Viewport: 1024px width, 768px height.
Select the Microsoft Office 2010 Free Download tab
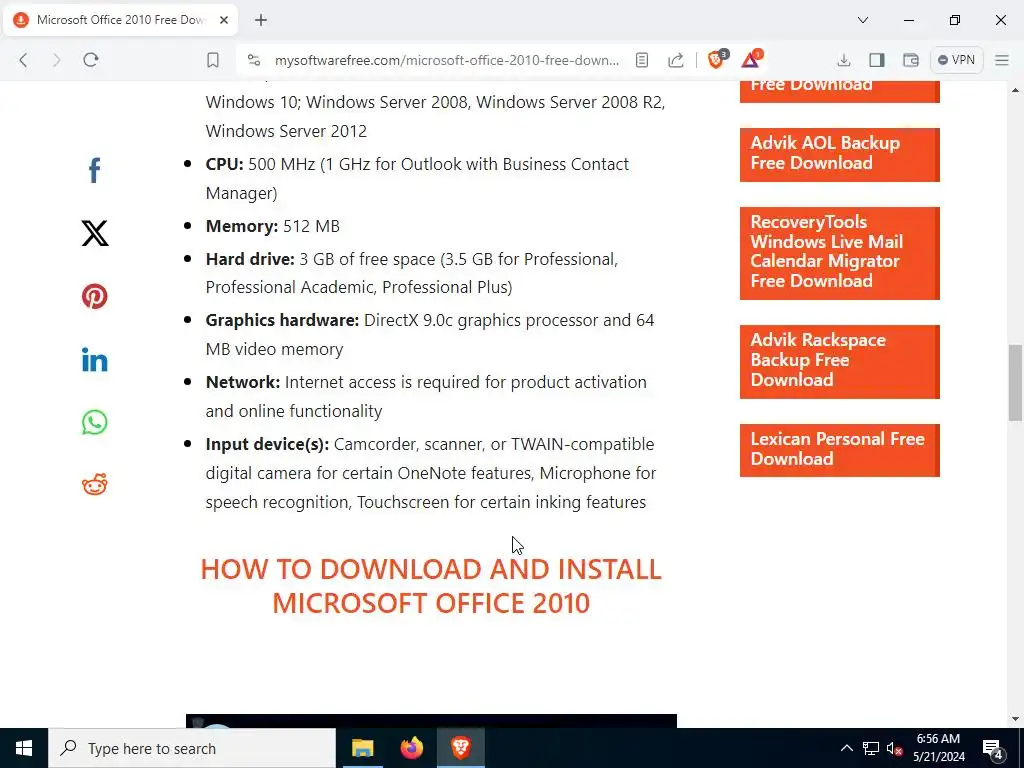(x=121, y=20)
